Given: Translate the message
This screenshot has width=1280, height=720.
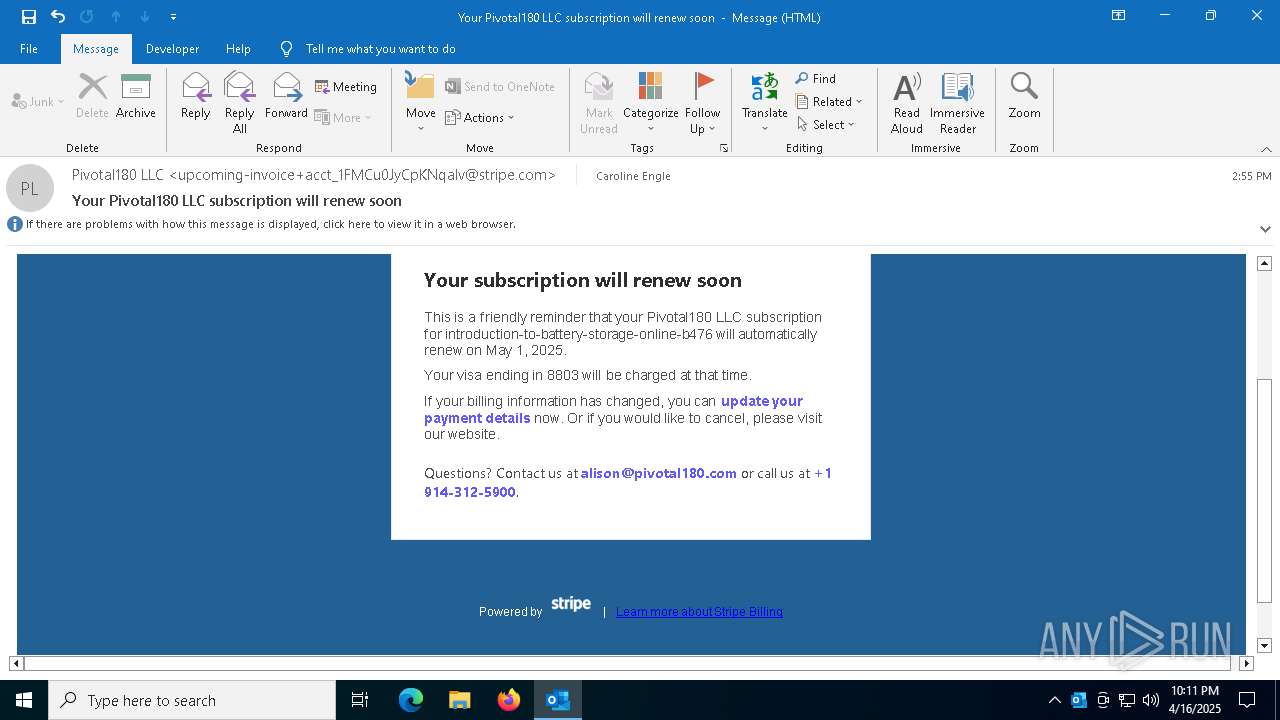Looking at the screenshot, I should click(765, 102).
